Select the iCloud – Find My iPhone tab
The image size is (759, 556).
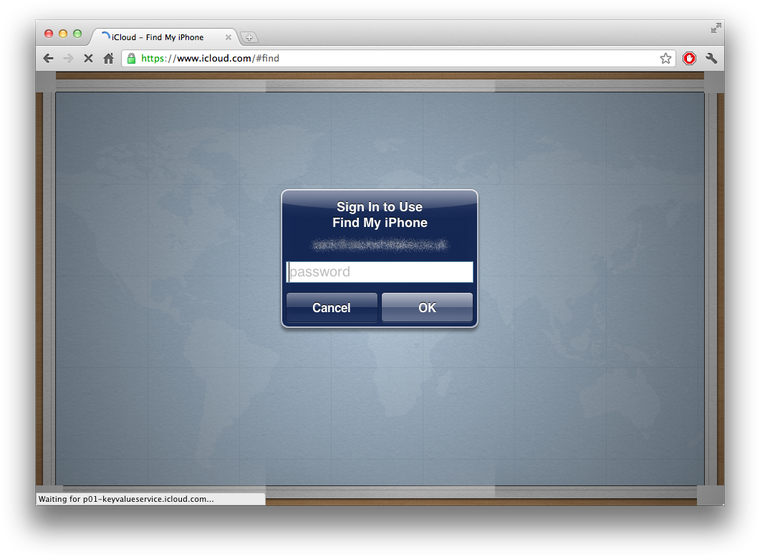[165, 37]
